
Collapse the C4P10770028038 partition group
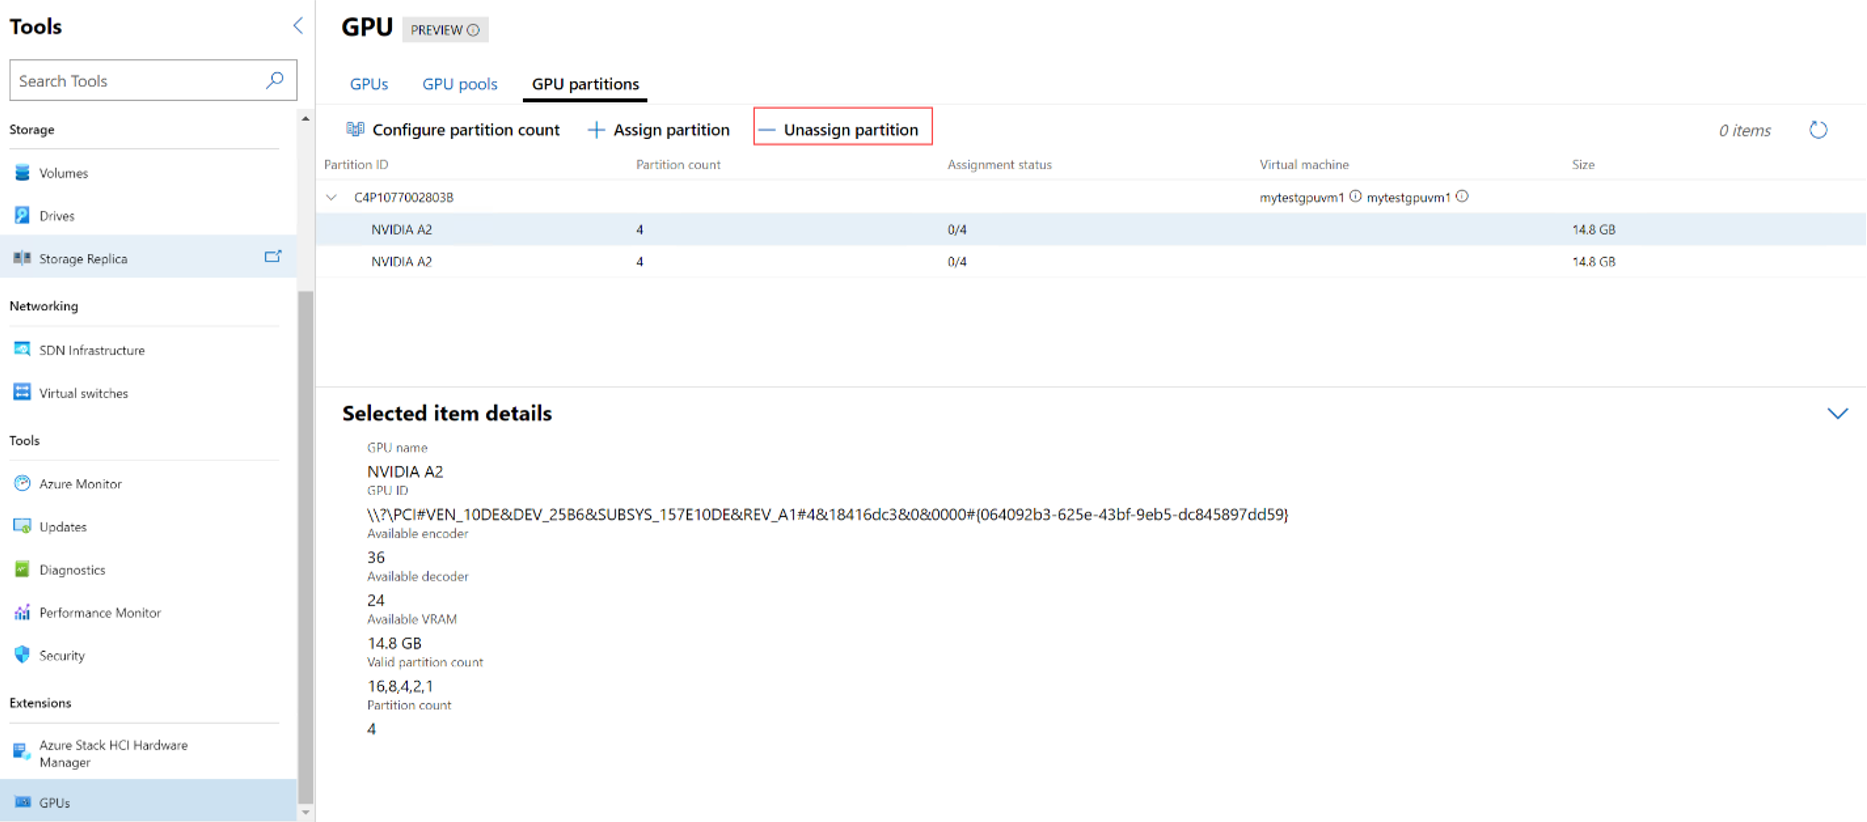click(x=332, y=198)
